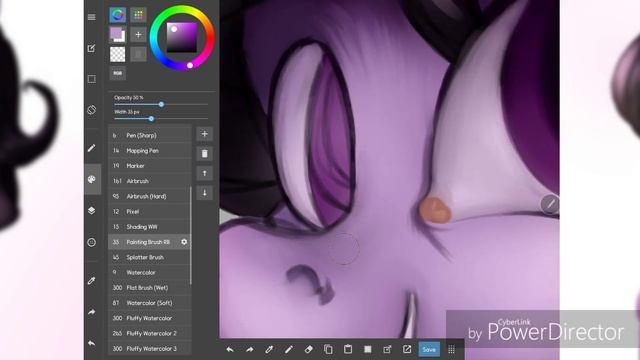Select the selection rectangle tool in sidebar
640x360 pixels.
pos(91,79)
